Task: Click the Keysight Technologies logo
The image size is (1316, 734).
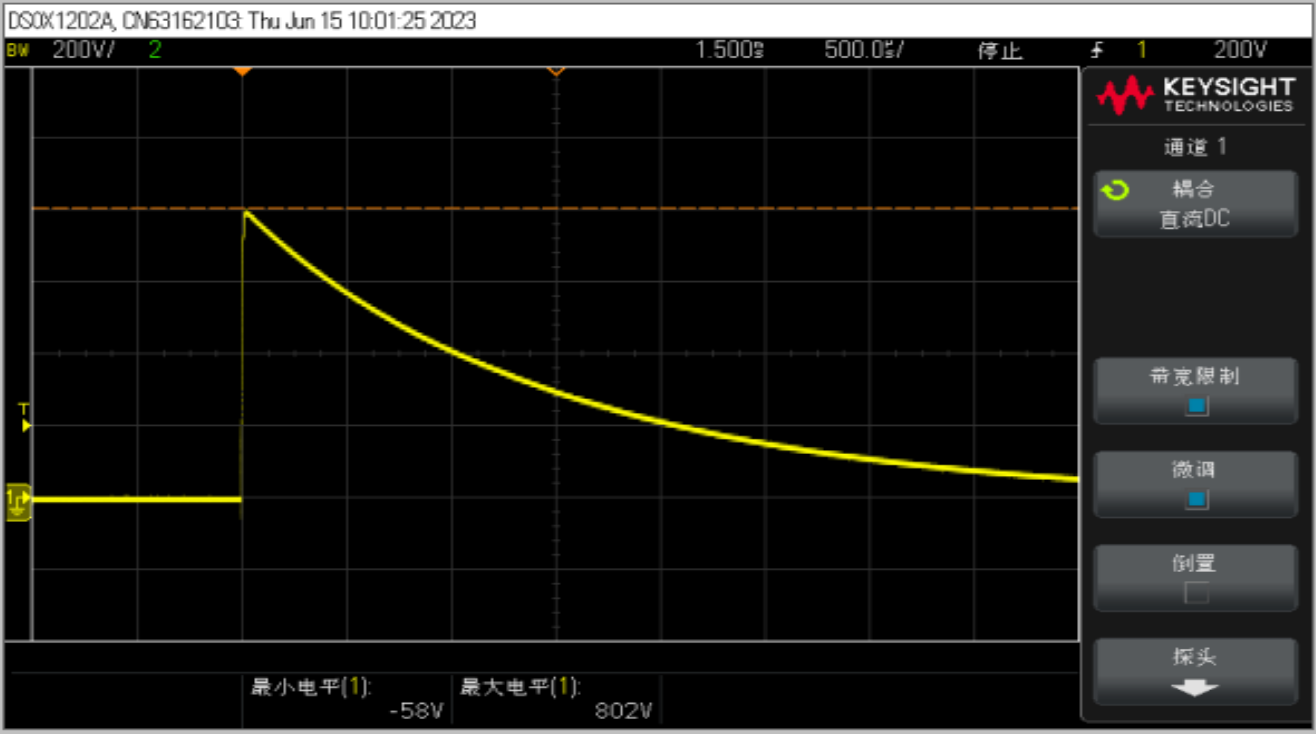Action: point(1195,95)
